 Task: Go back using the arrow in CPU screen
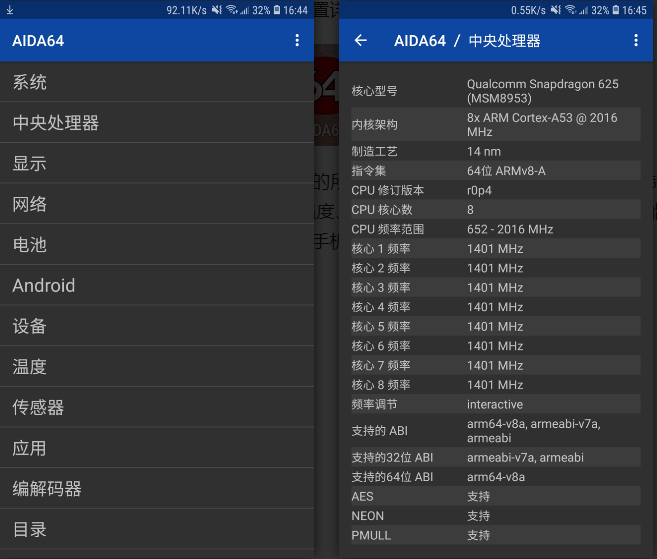pos(360,40)
